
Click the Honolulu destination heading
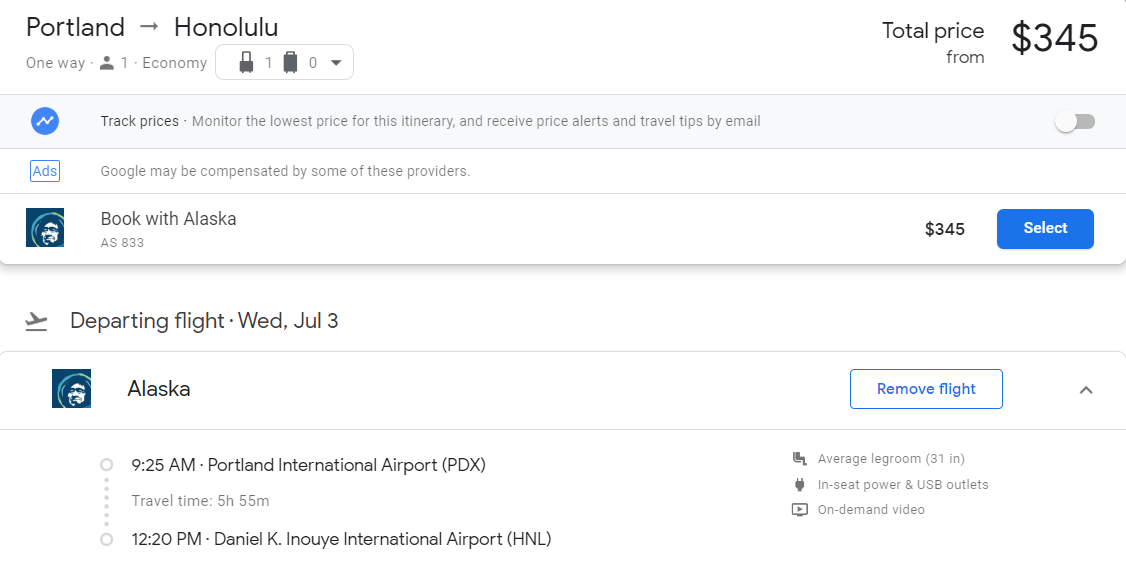225,27
